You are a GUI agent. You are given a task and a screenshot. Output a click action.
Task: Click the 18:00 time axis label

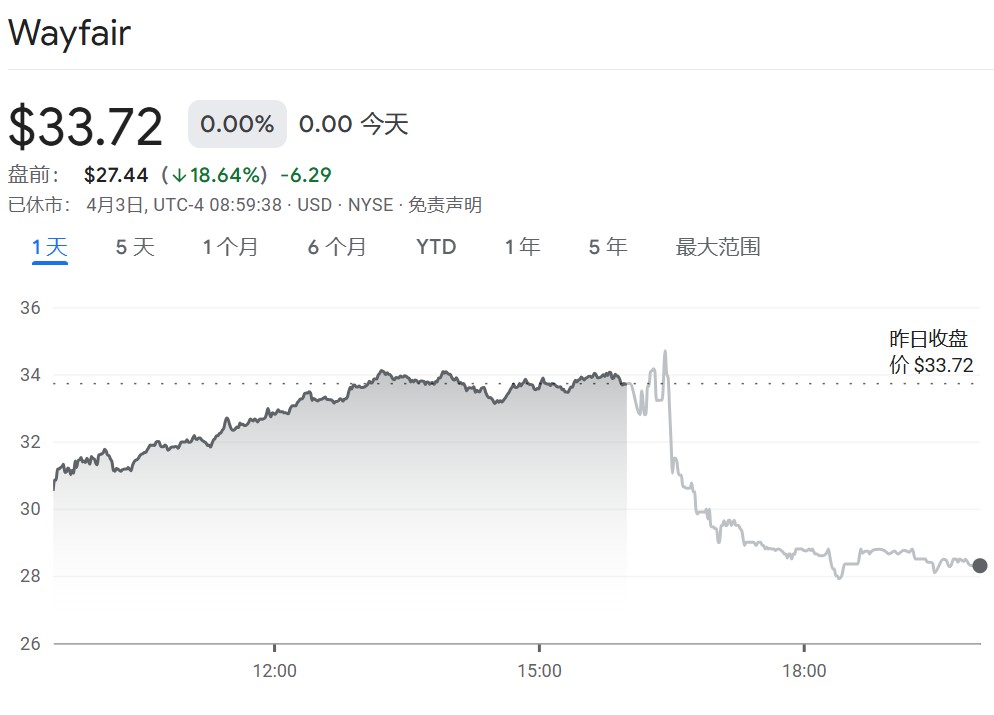click(804, 671)
